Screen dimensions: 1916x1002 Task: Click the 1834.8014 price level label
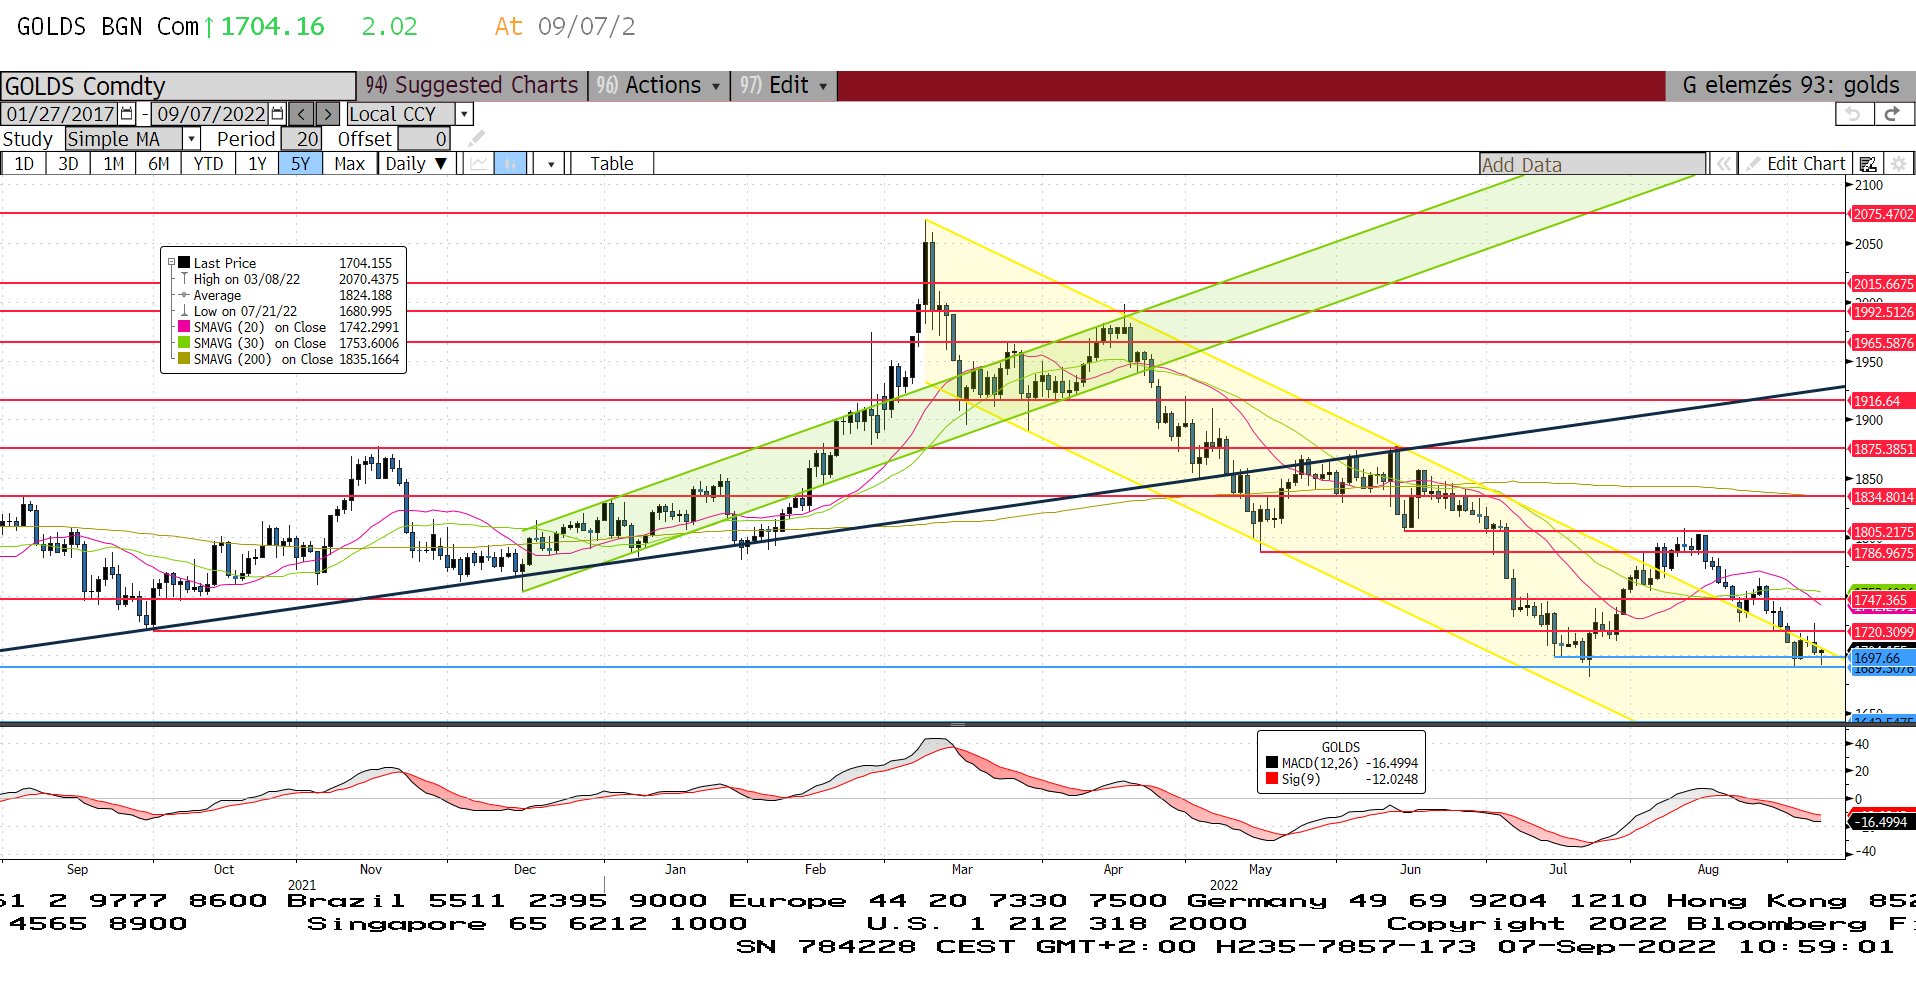tap(1883, 497)
